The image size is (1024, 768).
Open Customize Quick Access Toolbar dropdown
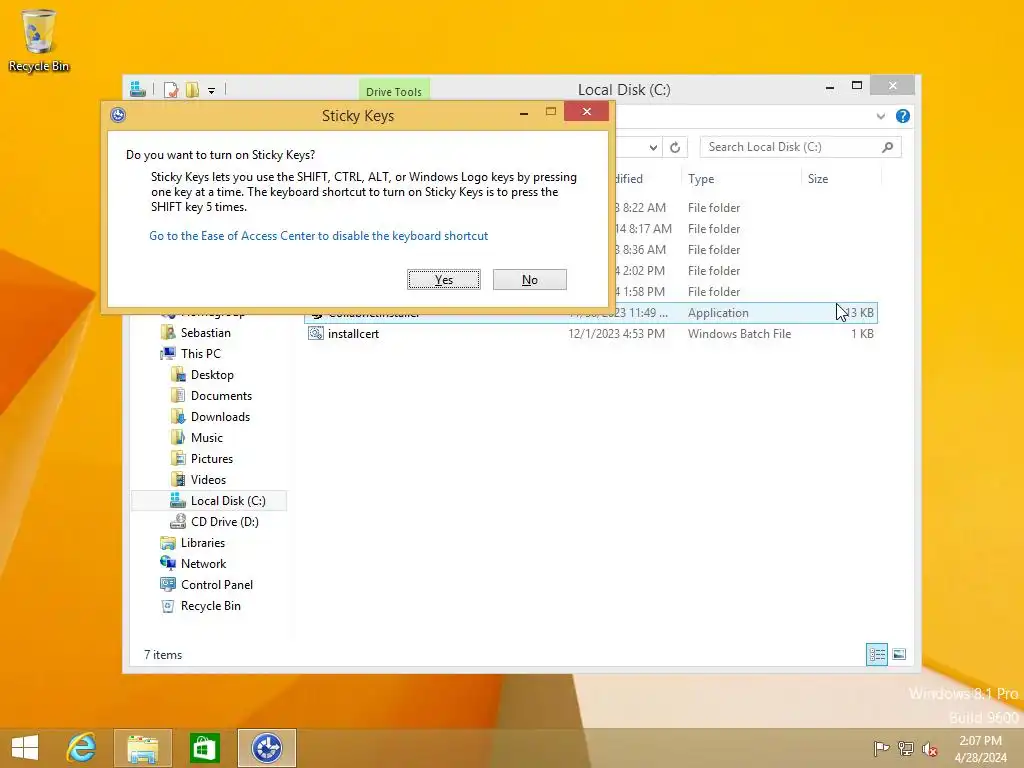pos(212,91)
